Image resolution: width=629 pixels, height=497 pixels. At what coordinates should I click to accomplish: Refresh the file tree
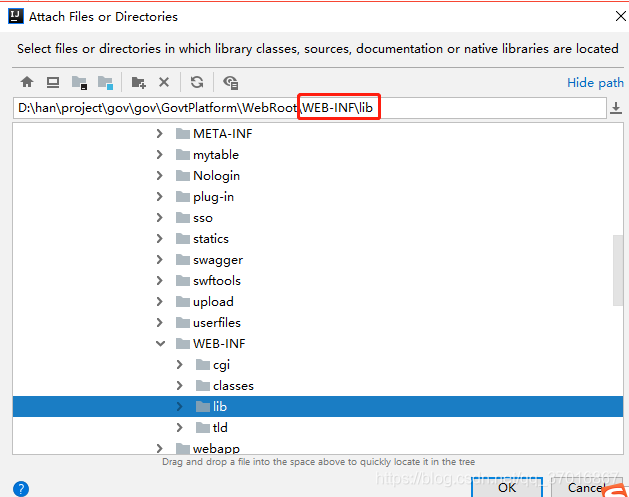[x=197, y=82]
